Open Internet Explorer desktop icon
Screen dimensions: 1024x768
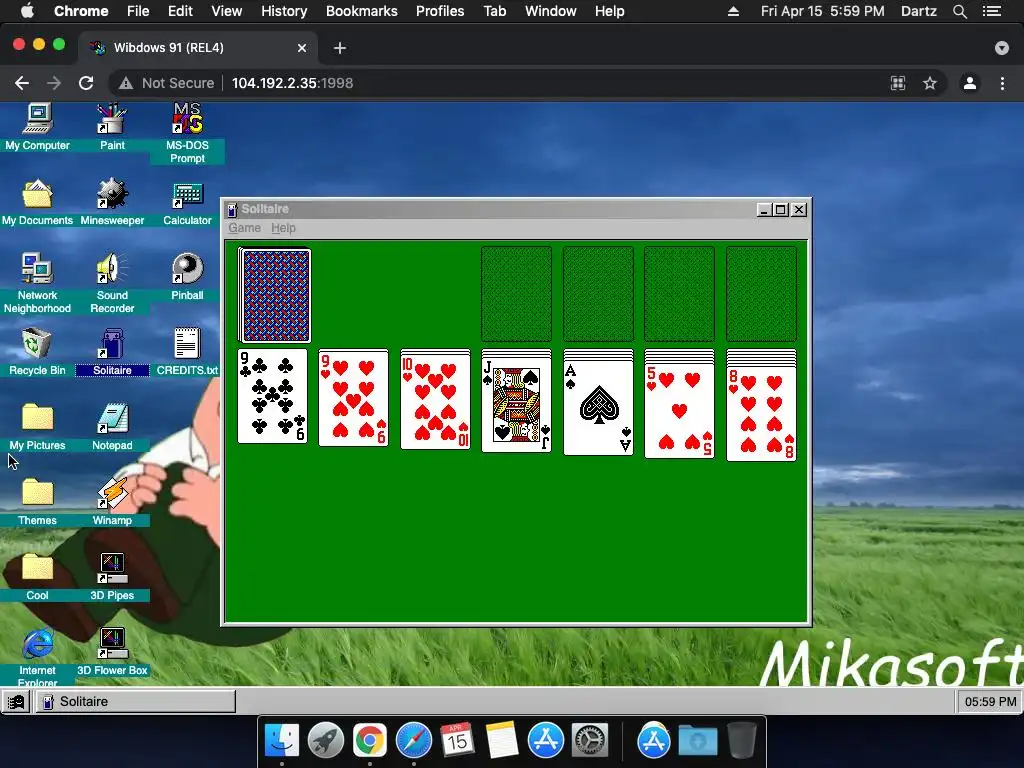(37, 656)
